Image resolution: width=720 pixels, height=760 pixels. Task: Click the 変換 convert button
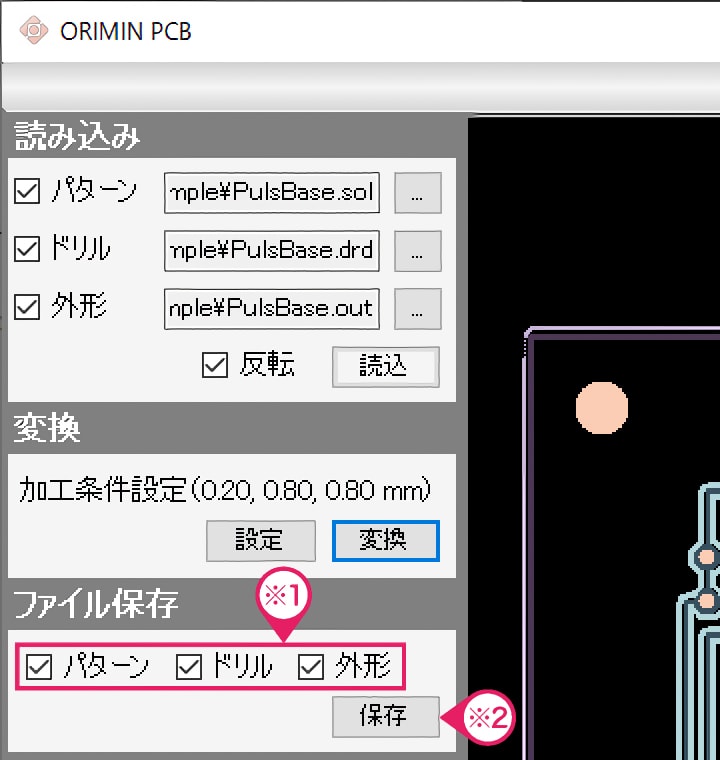pyautogui.click(x=385, y=540)
